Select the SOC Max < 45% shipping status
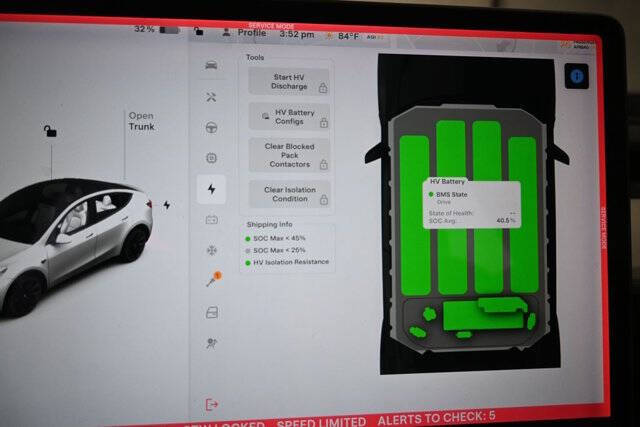This screenshot has width=640, height=427. click(x=276, y=238)
